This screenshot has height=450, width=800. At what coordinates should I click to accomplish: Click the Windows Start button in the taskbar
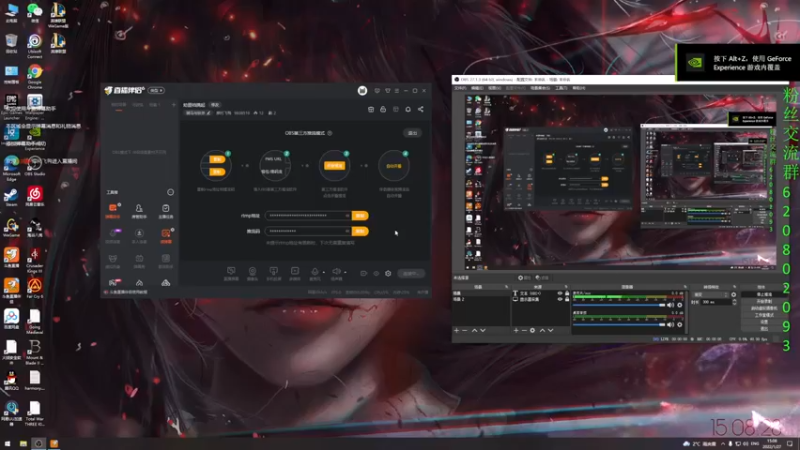tap(8, 443)
